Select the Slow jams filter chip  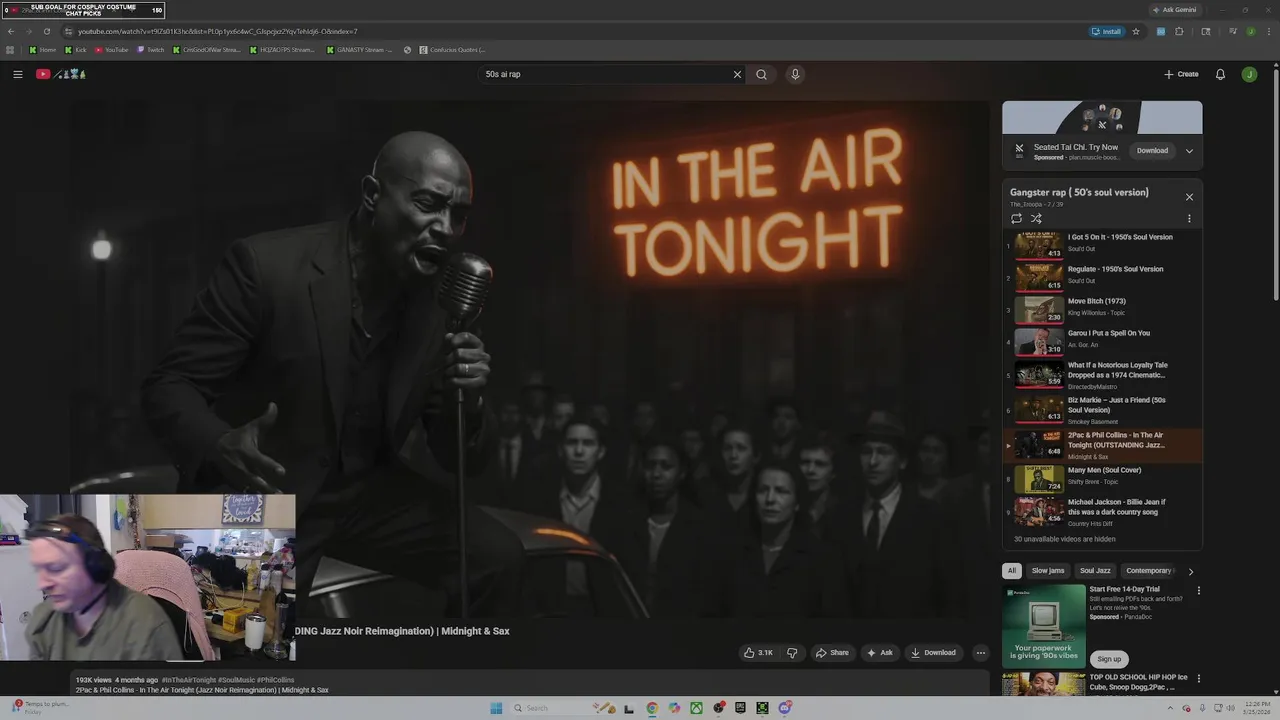click(1048, 571)
